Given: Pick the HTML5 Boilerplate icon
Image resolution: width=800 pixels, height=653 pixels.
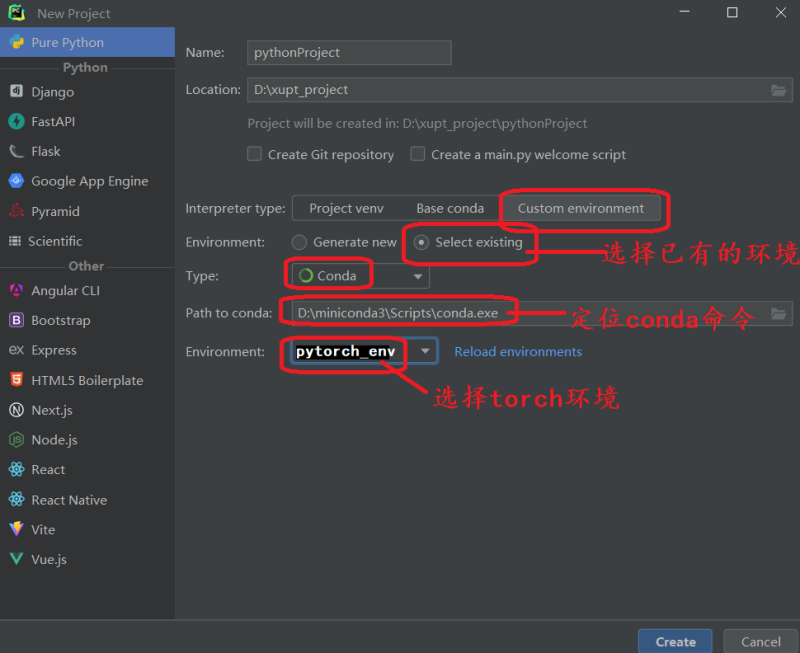Looking at the screenshot, I should coord(16,380).
